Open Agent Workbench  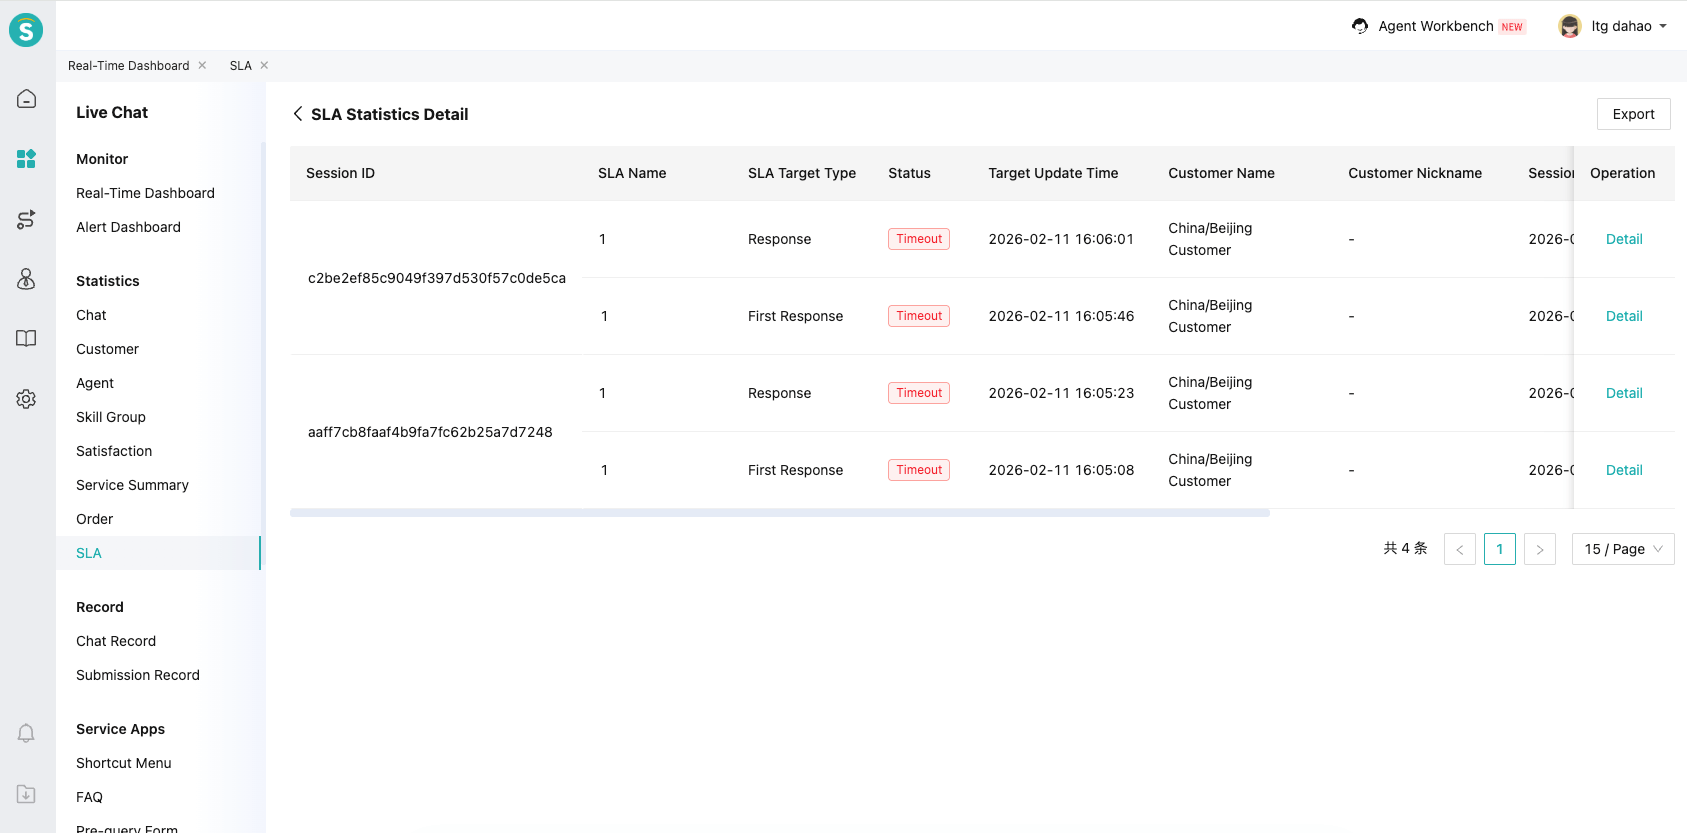point(1435,26)
